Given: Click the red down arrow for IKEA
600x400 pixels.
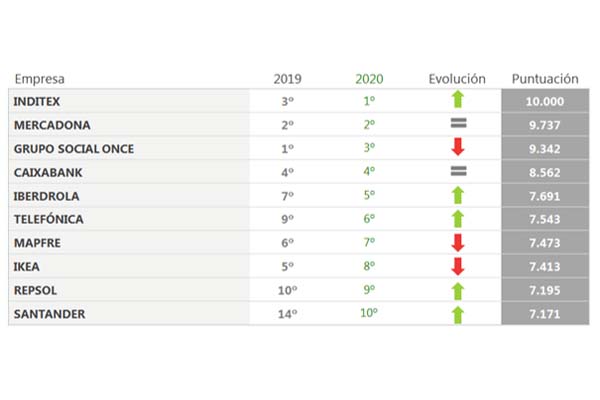Looking at the screenshot, I should (459, 266).
